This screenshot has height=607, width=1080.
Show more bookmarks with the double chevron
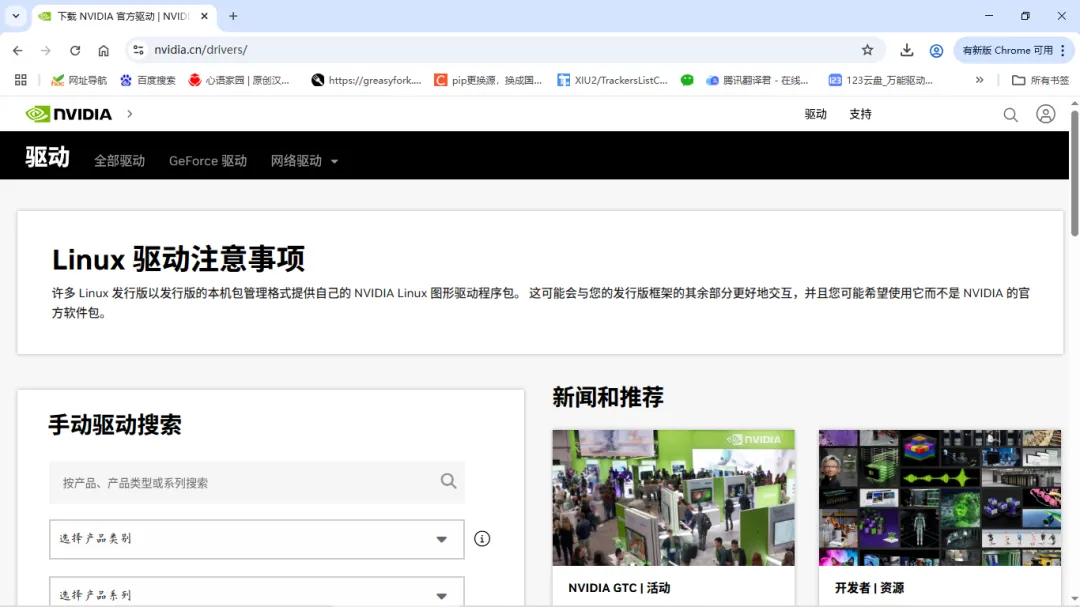[x=979, y=80]
